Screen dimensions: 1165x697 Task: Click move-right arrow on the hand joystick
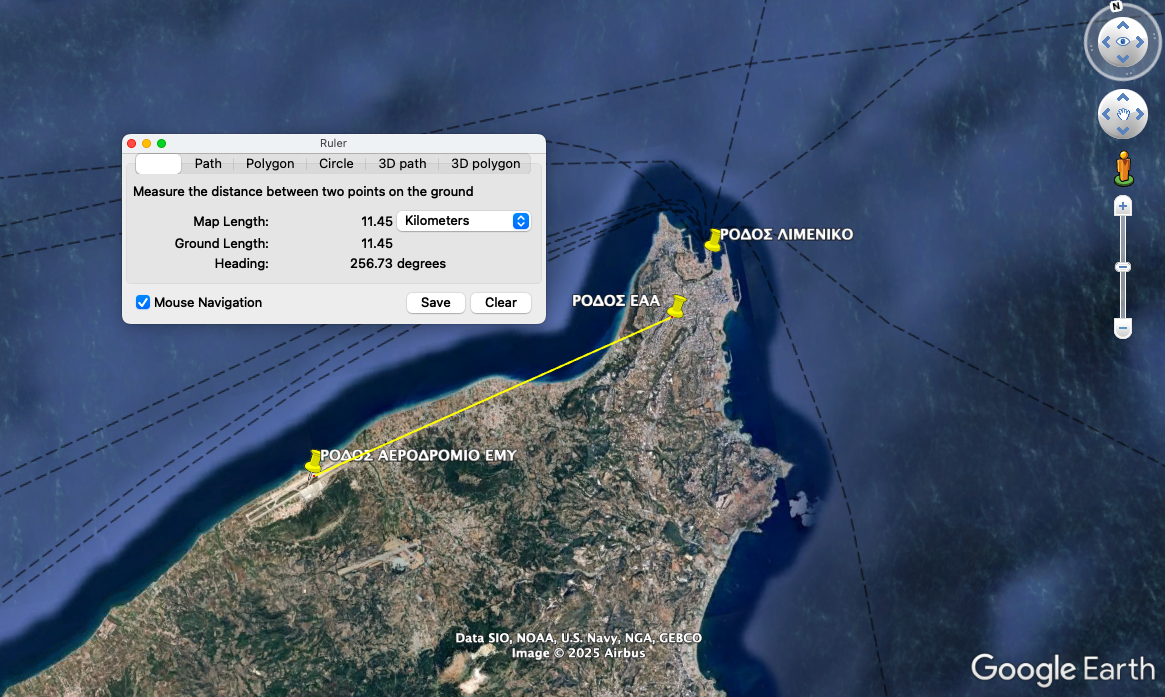[x=1140, y=114]
